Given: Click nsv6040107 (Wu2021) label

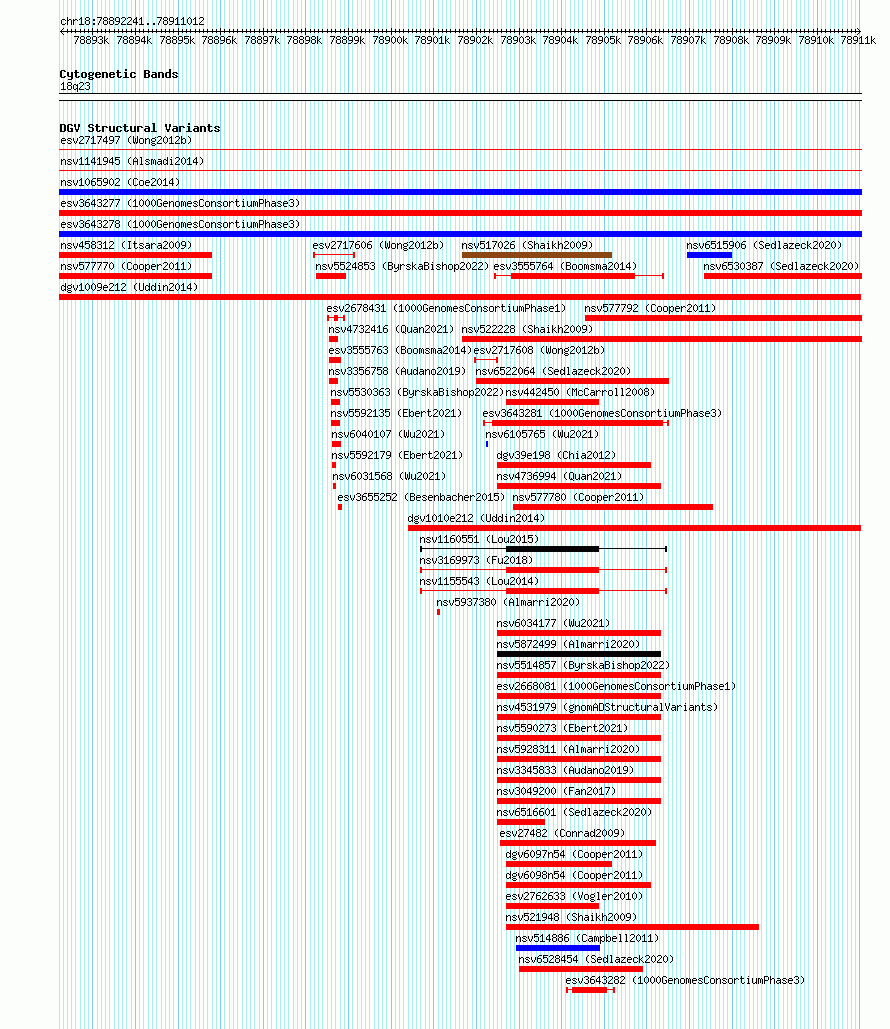Looking at the screenshot, I should click(x=389, y=434).
